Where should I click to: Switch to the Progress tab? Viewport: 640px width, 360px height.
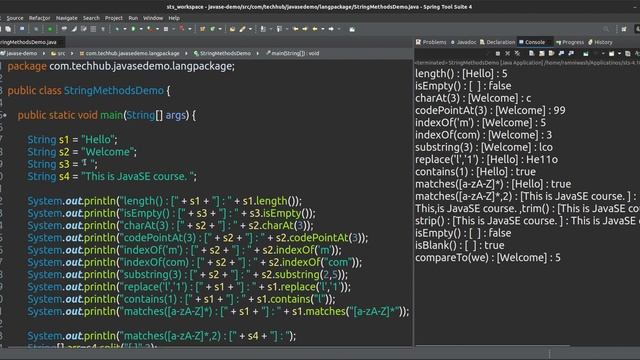click(x=570, y=42)
